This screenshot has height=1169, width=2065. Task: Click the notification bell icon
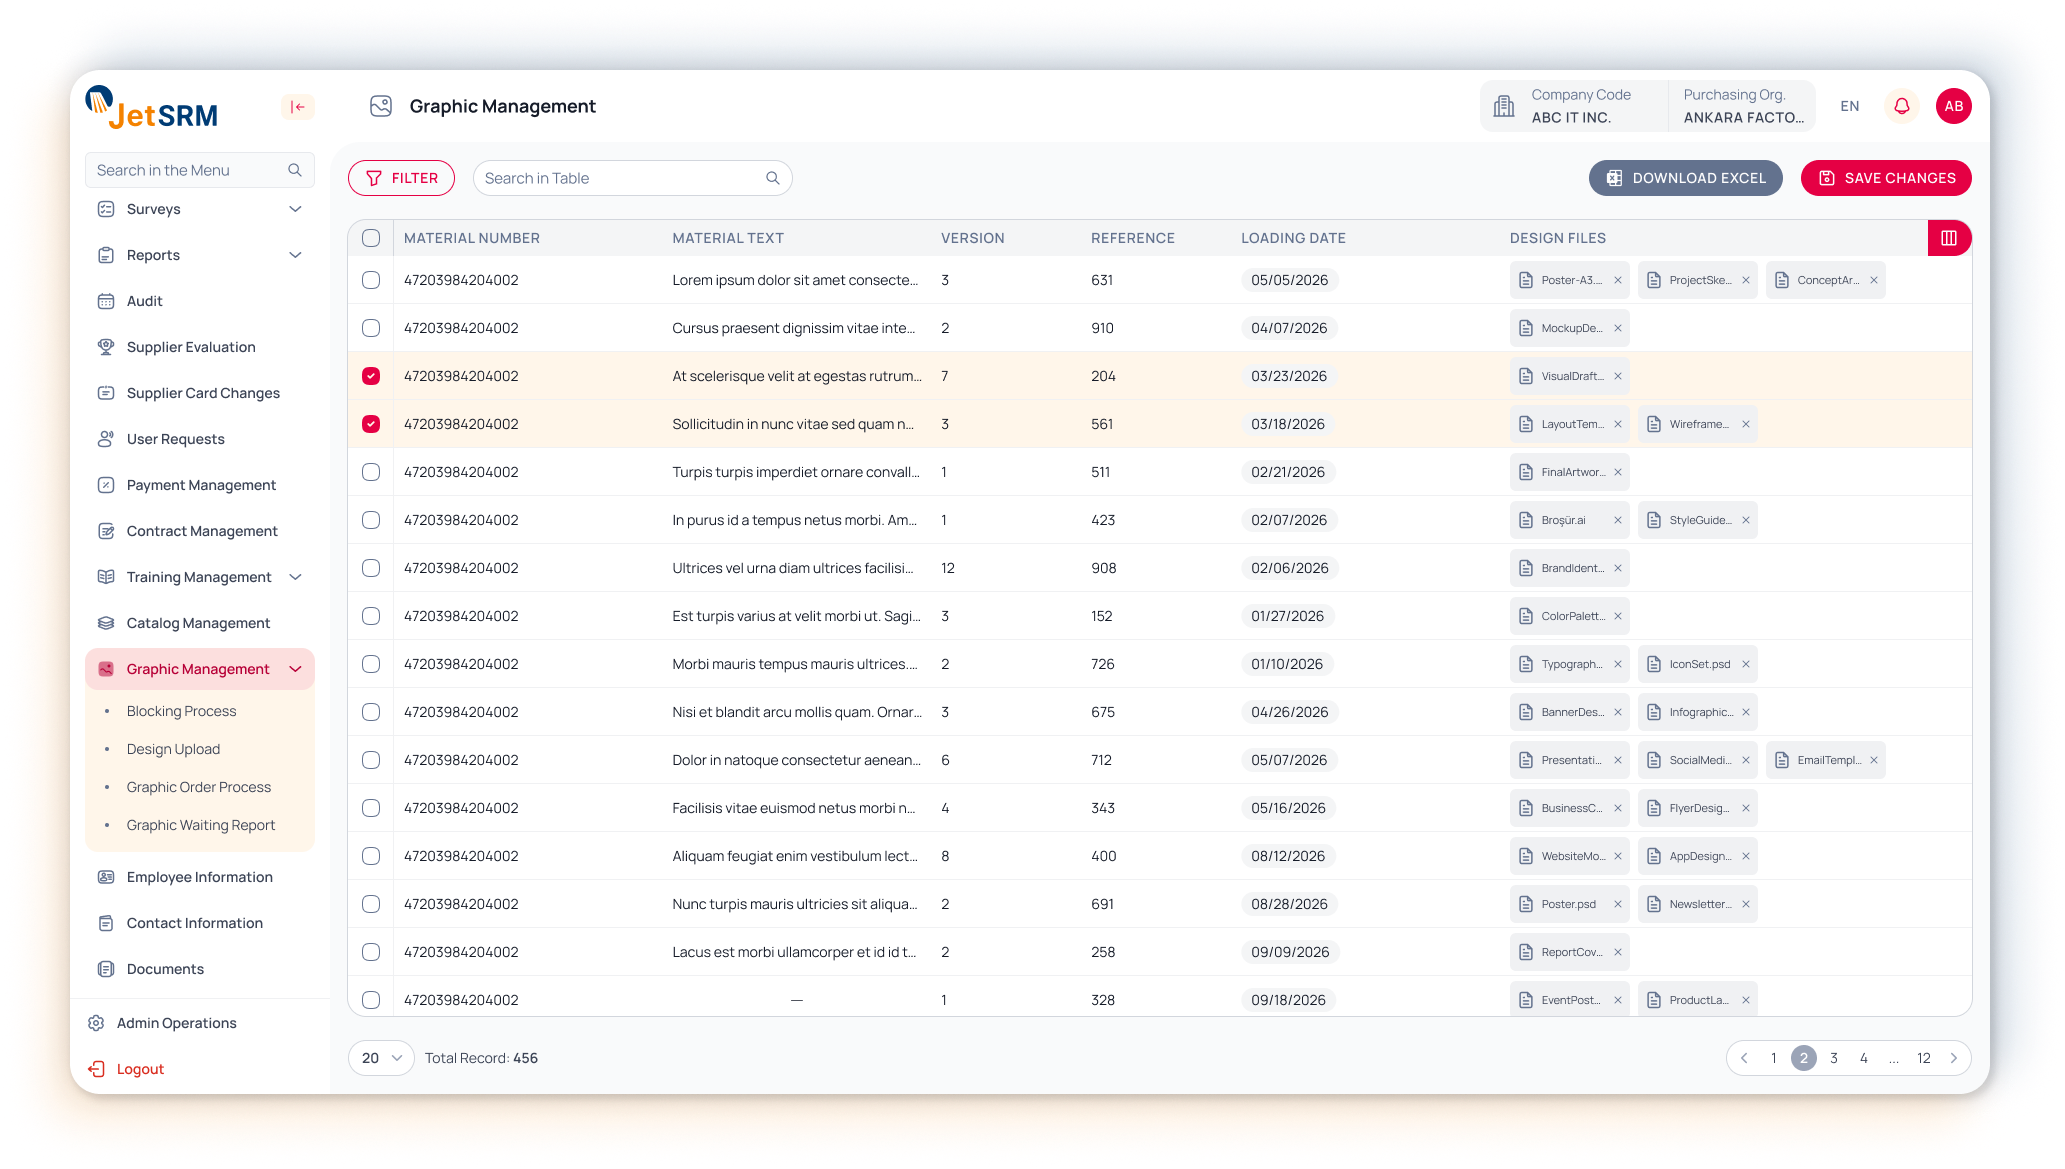click(x=1901, y=106)
